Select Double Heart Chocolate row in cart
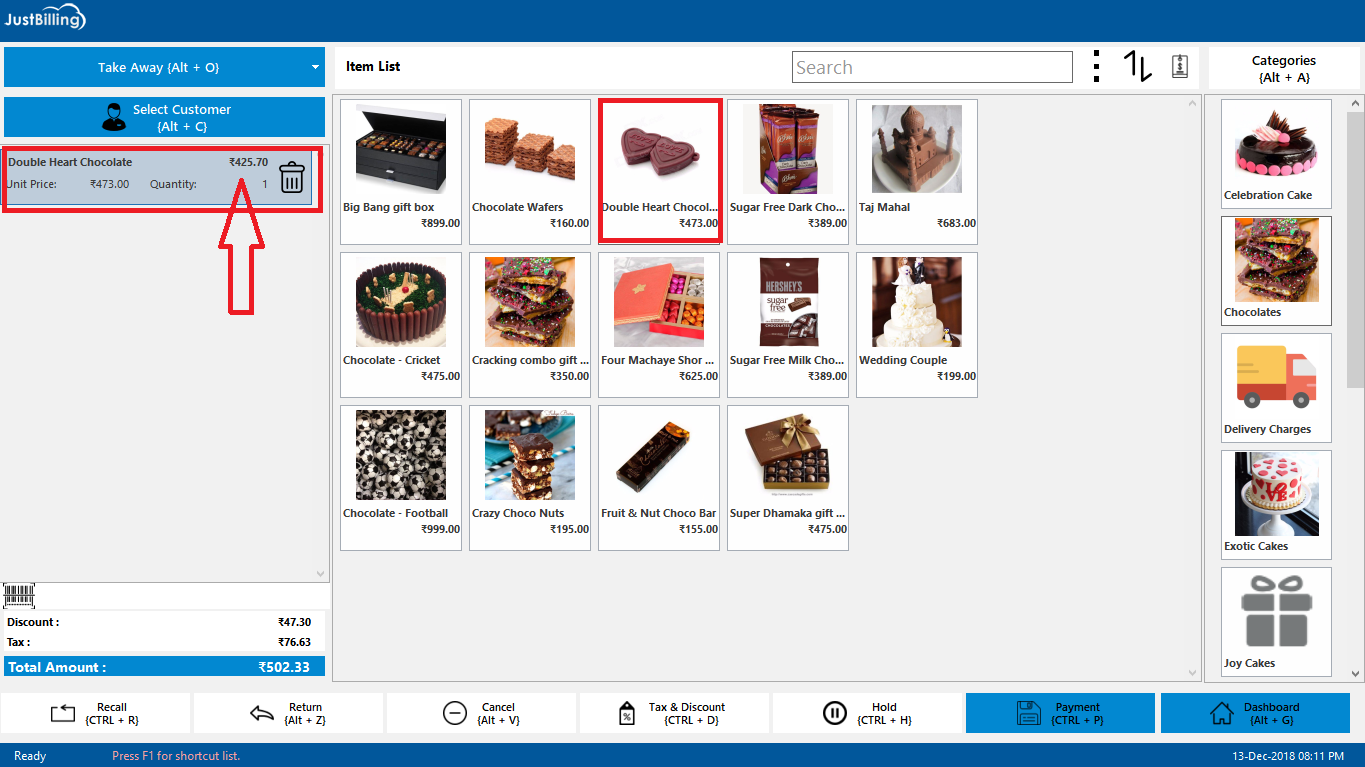This screenshot has height=767, width=1365. pyautogui.click(x=158, y=178)
